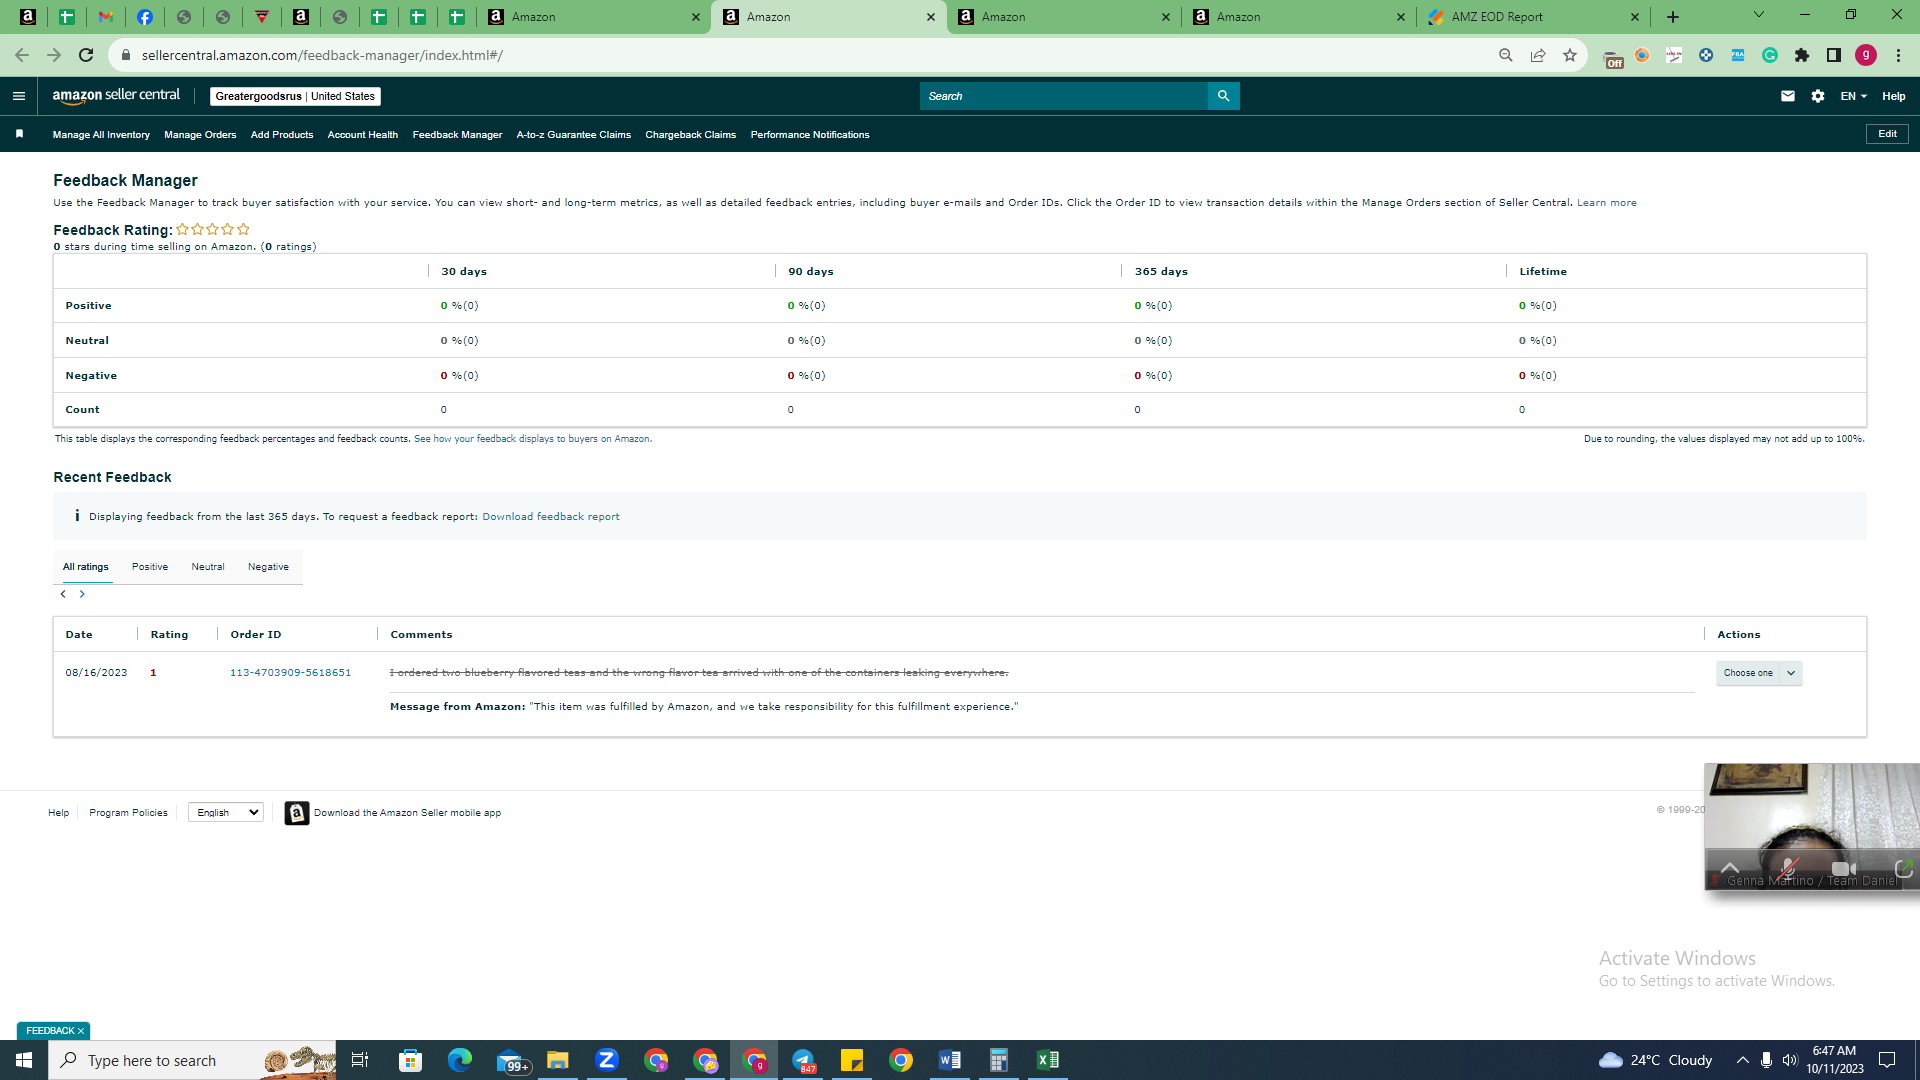1920x1080 pixels.
Task: Go back with the browser back arrow
Action: (22, 55)
